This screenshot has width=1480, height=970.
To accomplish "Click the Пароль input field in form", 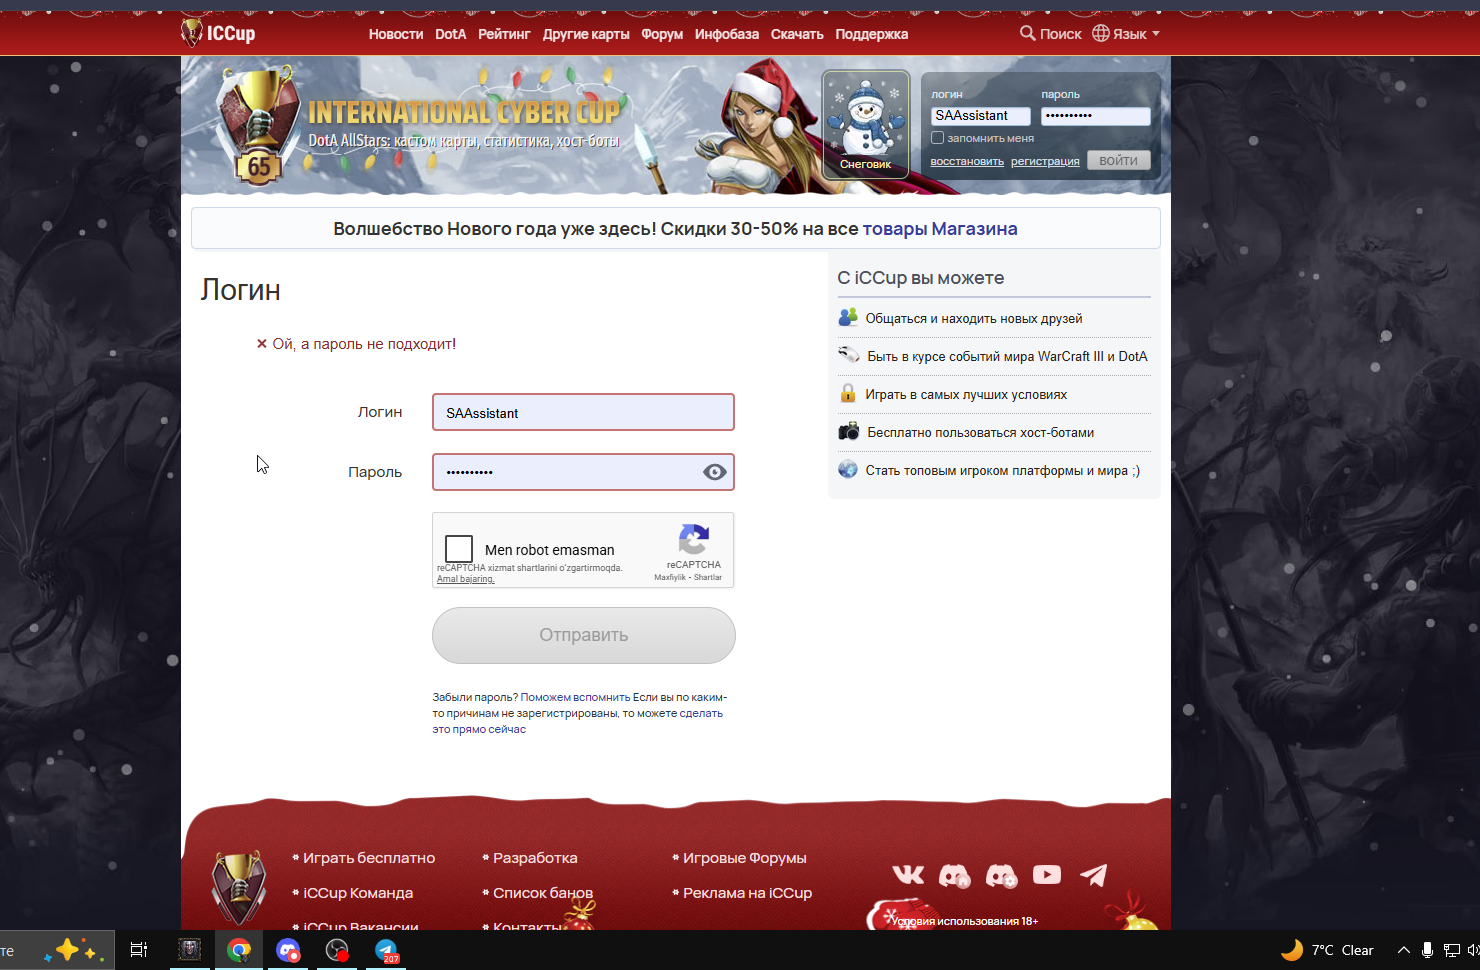I will click(x=584, y=472).
